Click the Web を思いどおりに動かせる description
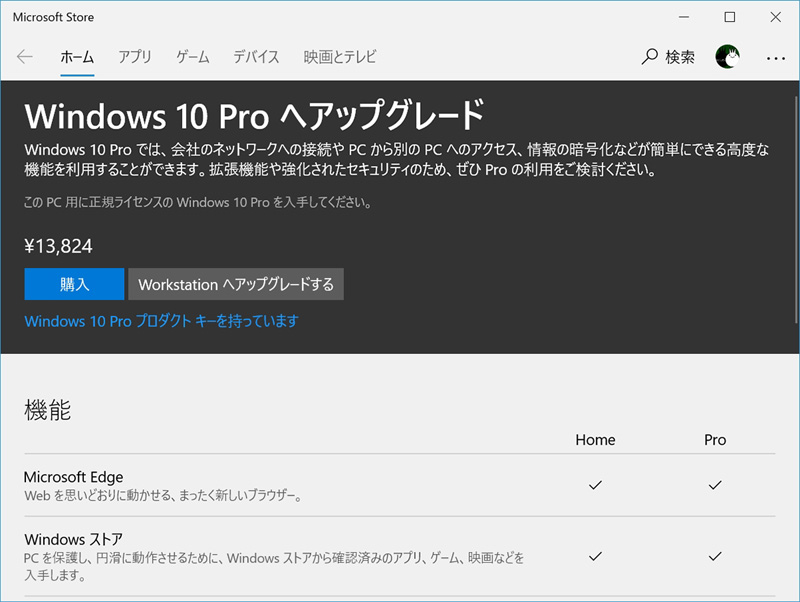The width and height of the screenshot is (800, 602). (x=163, y=495)
